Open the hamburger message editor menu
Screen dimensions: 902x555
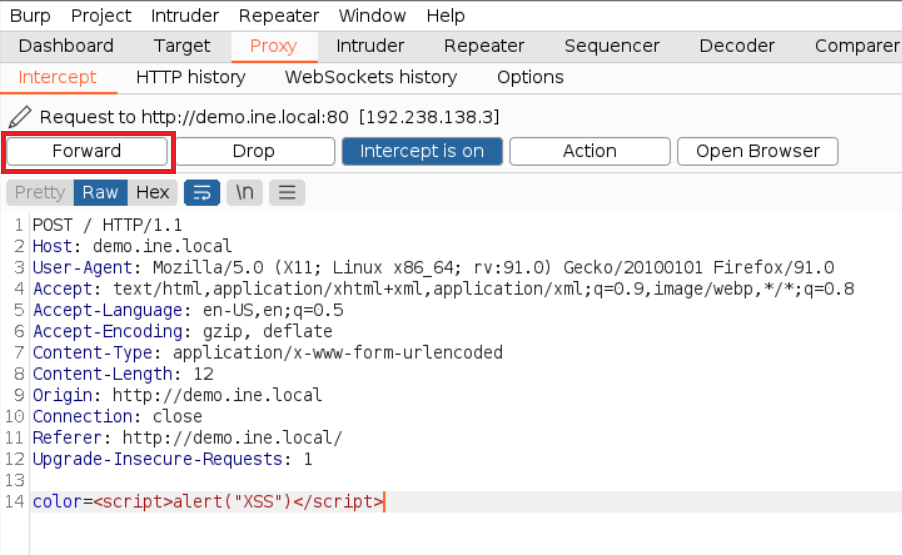(287, 193)
